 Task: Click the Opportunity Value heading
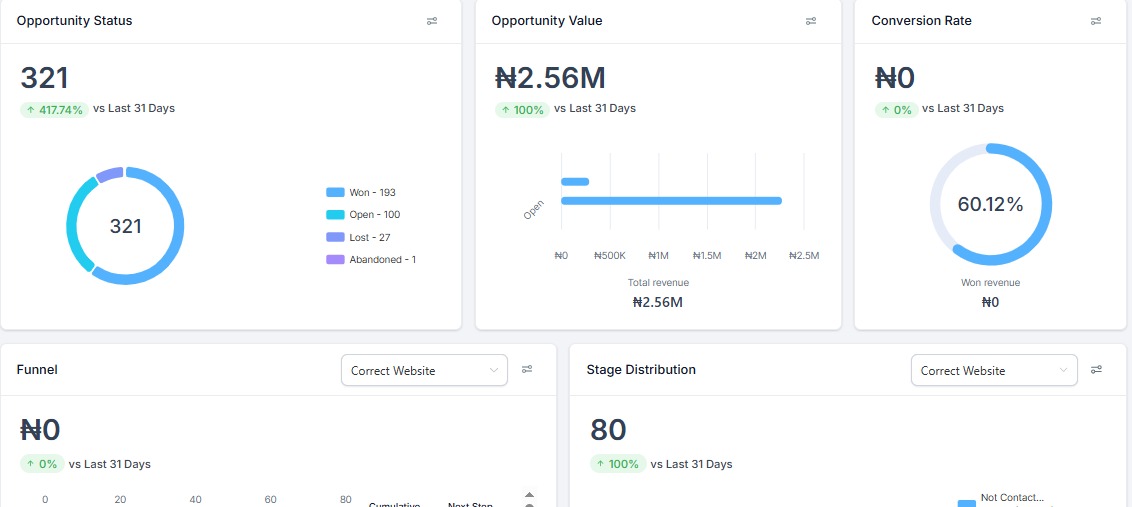click(x=547, y=21)
